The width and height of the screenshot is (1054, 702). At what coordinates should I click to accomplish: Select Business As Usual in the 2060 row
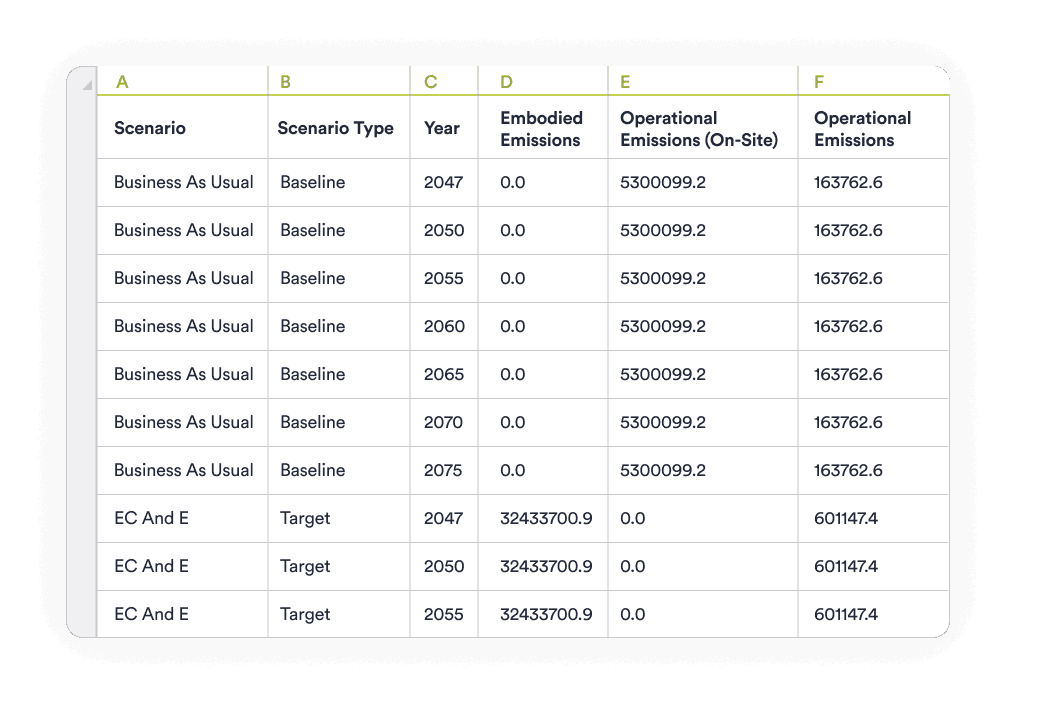184,326
